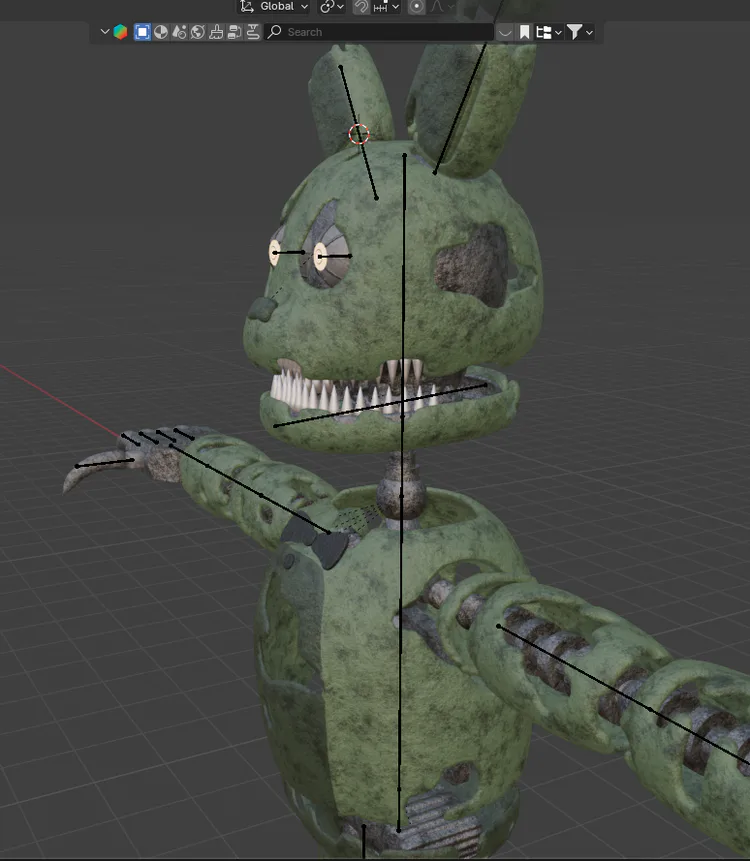
Task: Toggle the highlighted blue square-frame filter icon
Action: [142, 32]
